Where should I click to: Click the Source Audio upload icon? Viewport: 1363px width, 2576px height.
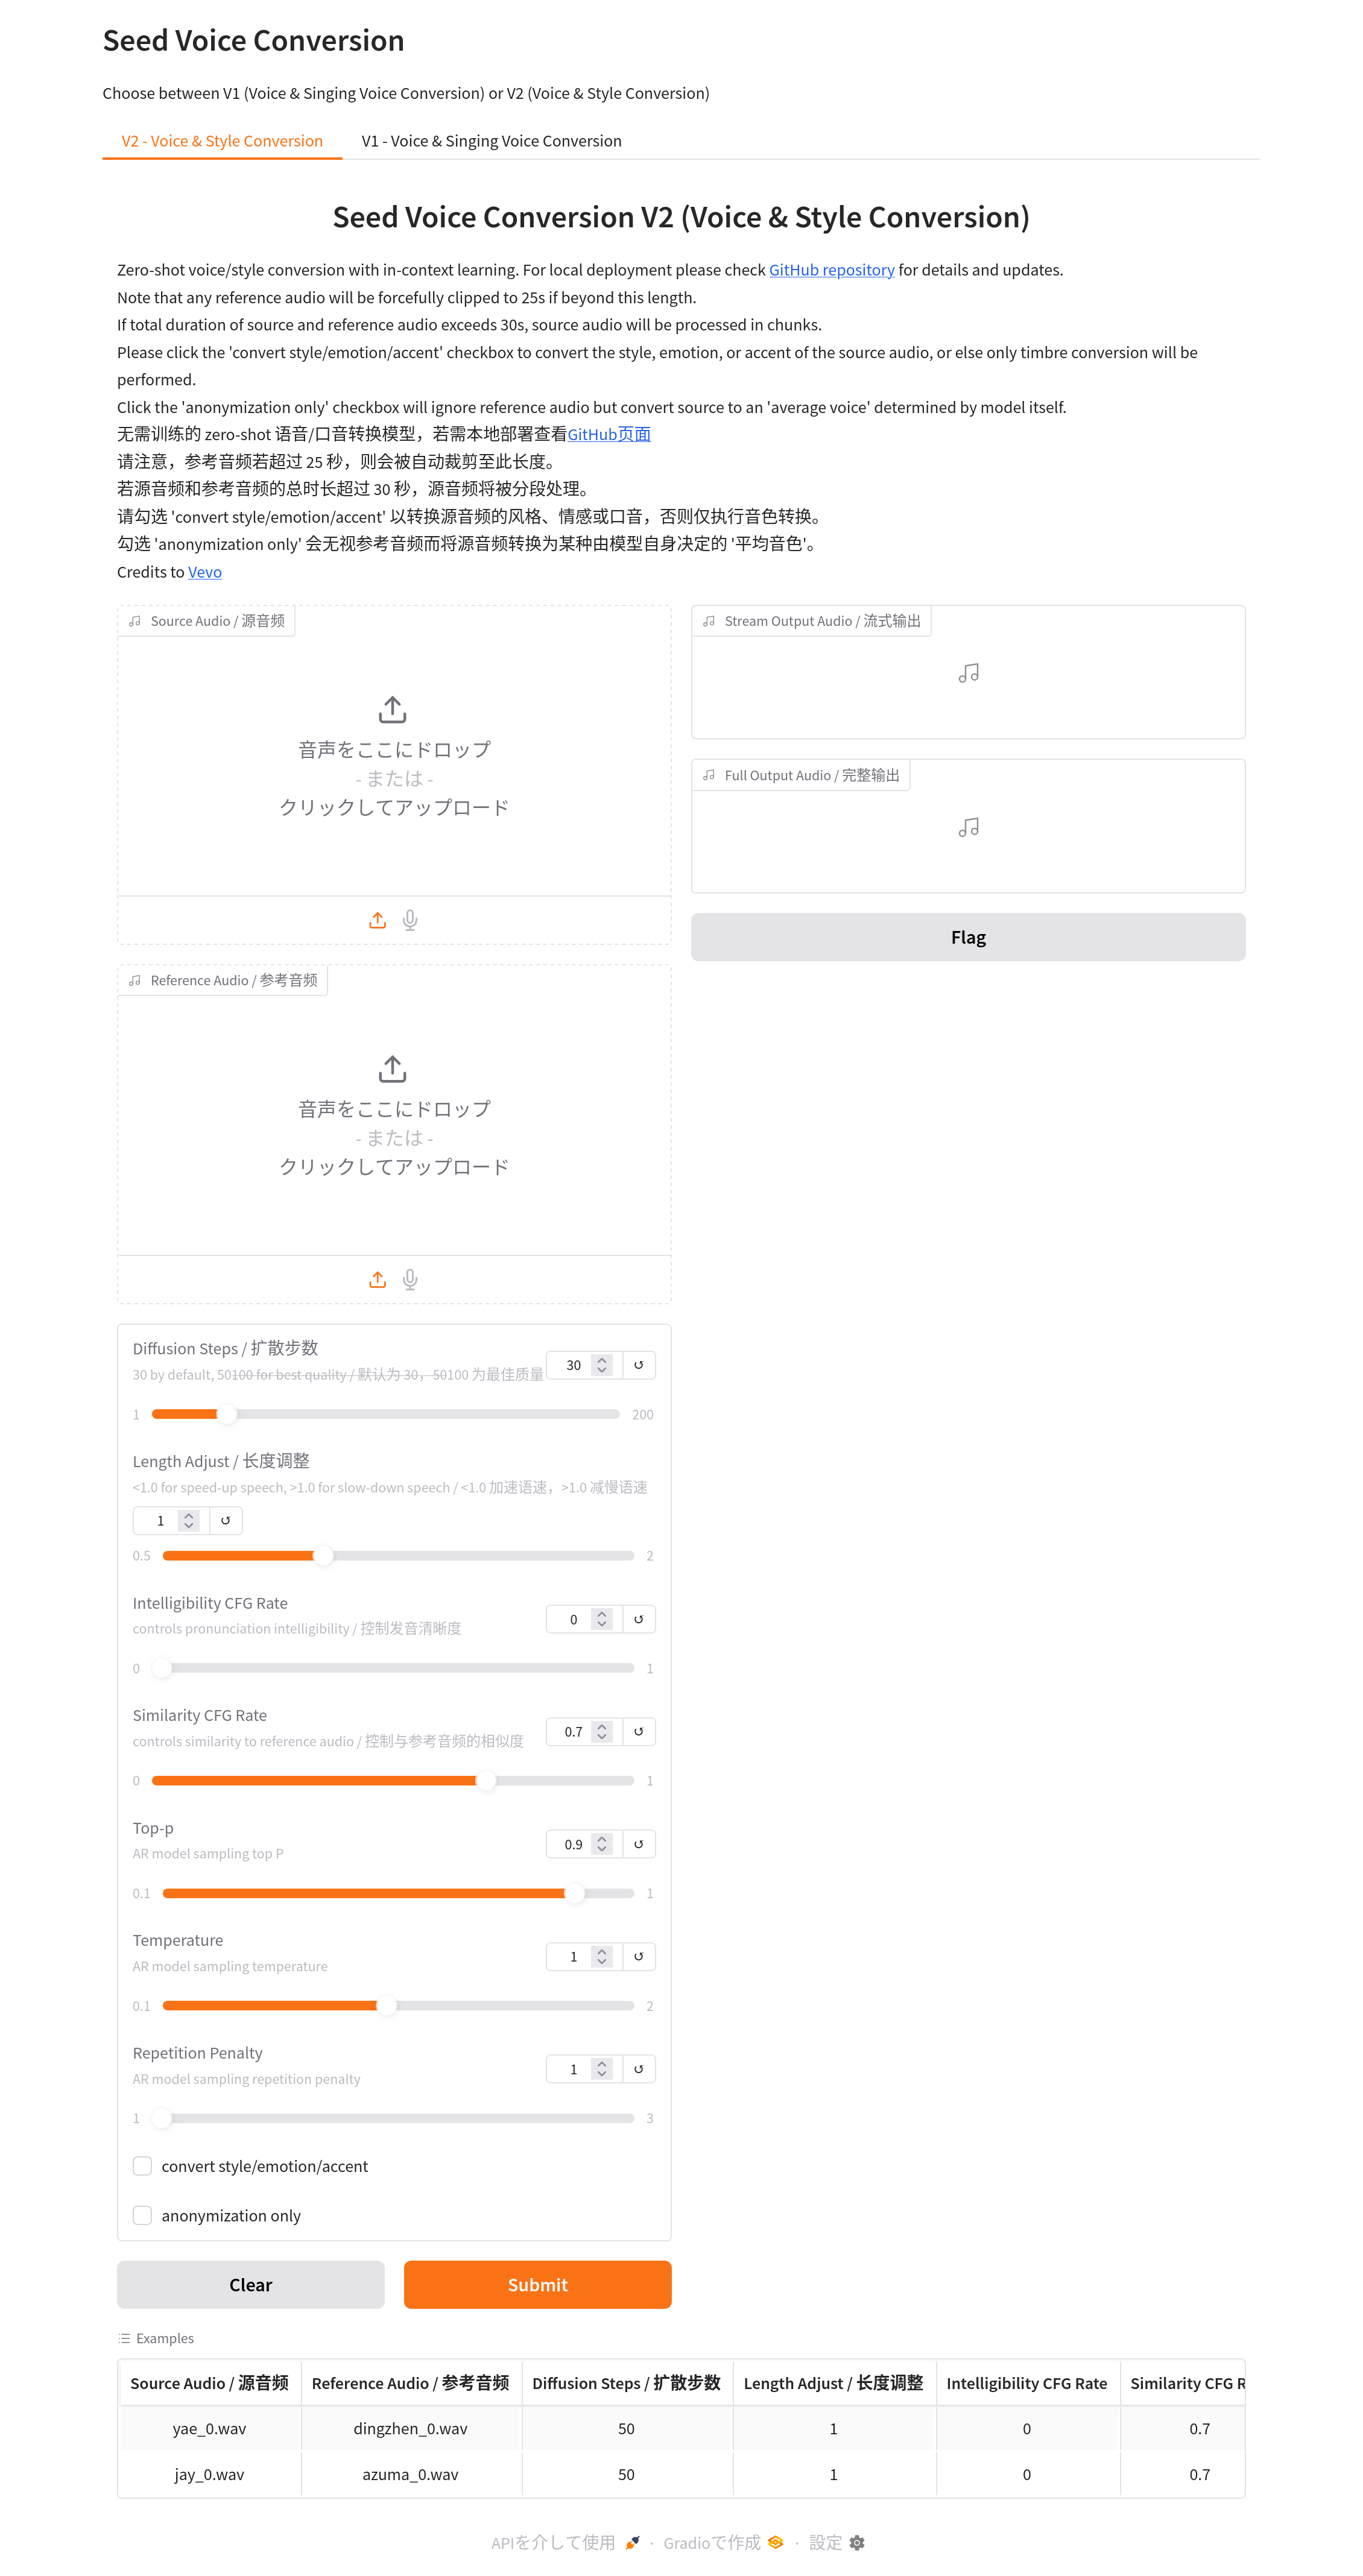pyautogui.click(x=377, y=920)
